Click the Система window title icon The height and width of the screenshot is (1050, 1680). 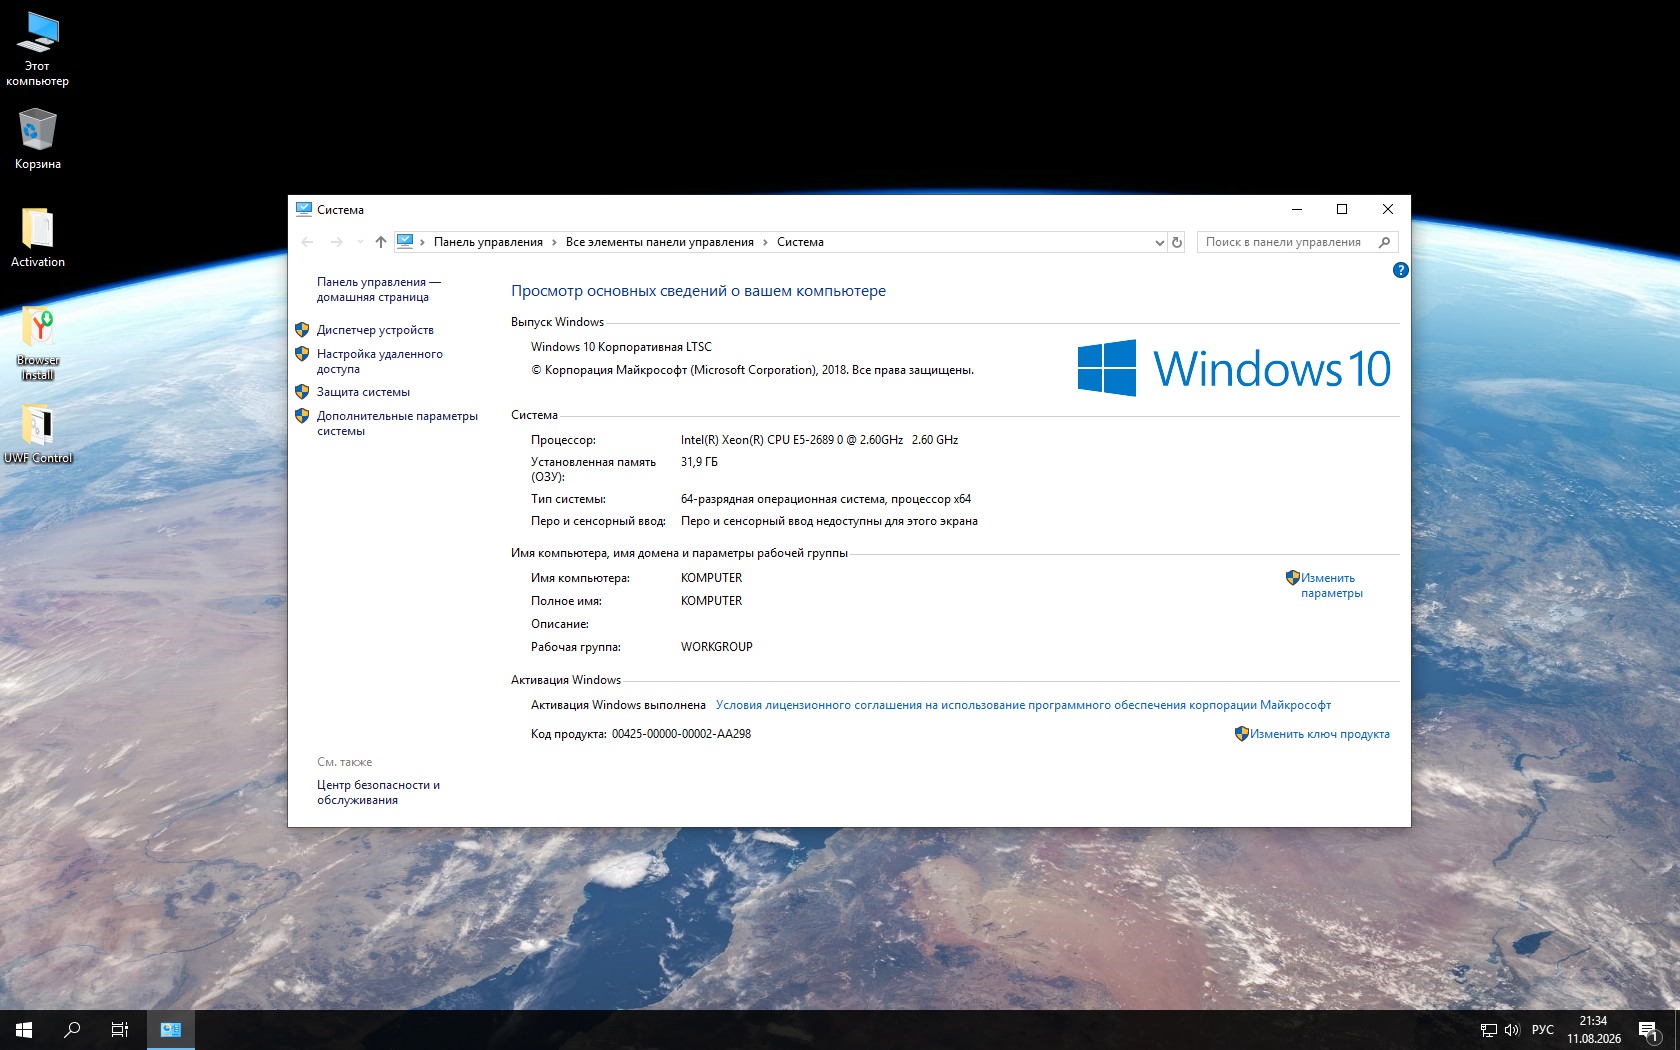pyautogui.click(x=304, y=209)
